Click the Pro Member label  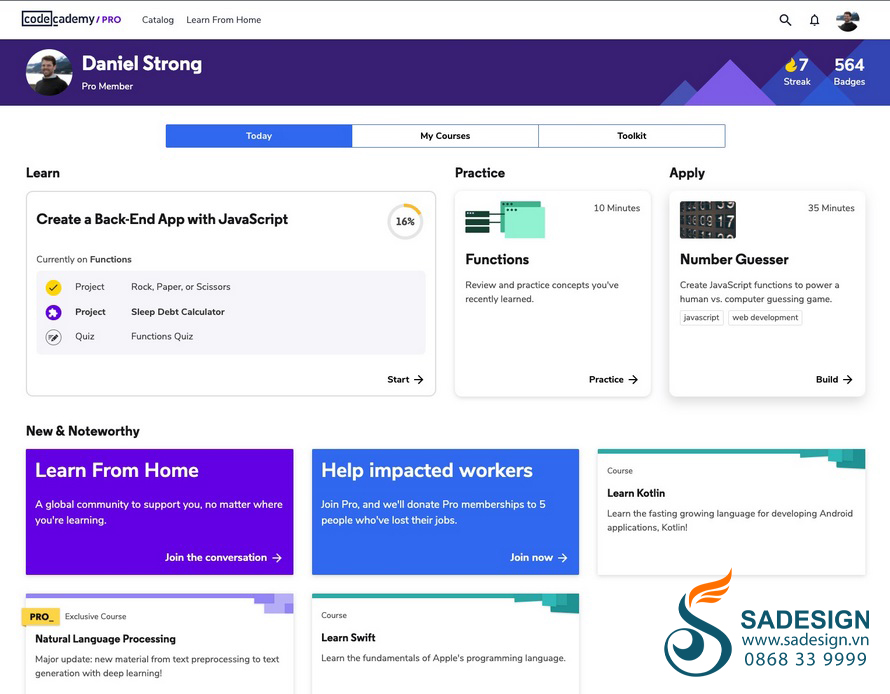click(x=107, y=86)
